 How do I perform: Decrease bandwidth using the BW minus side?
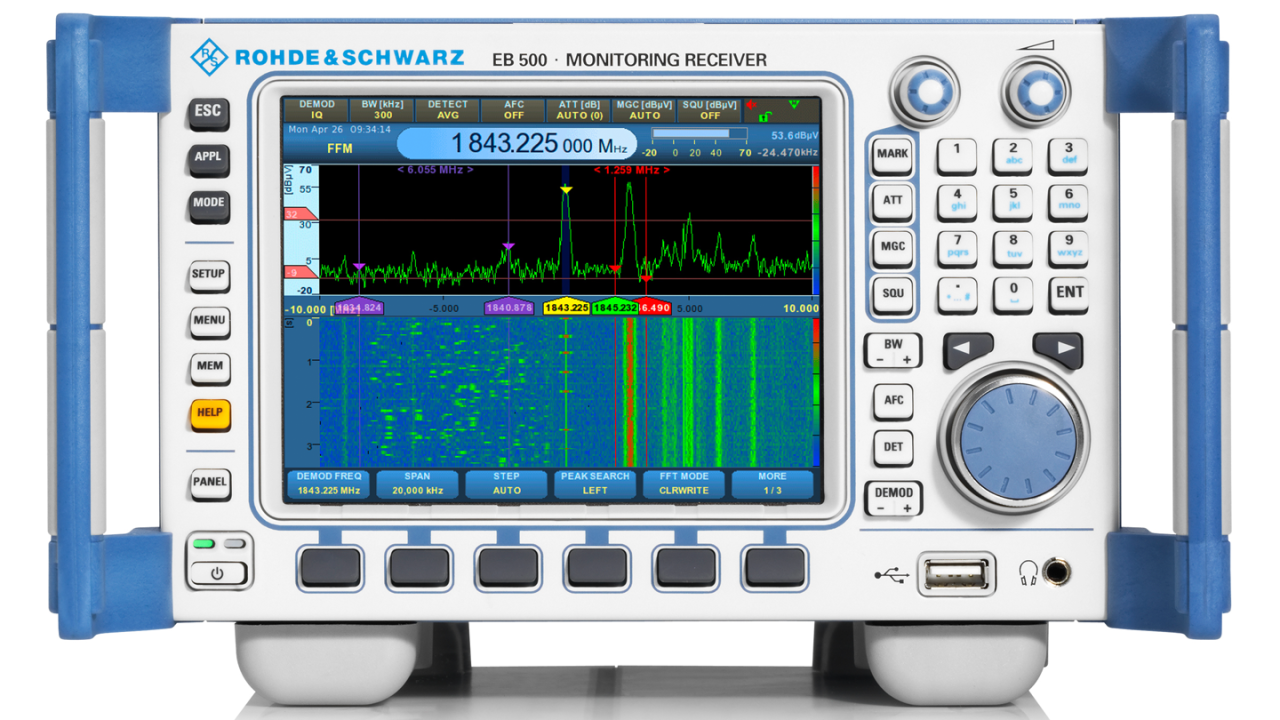pyautogui.click(x=880, y=359)
